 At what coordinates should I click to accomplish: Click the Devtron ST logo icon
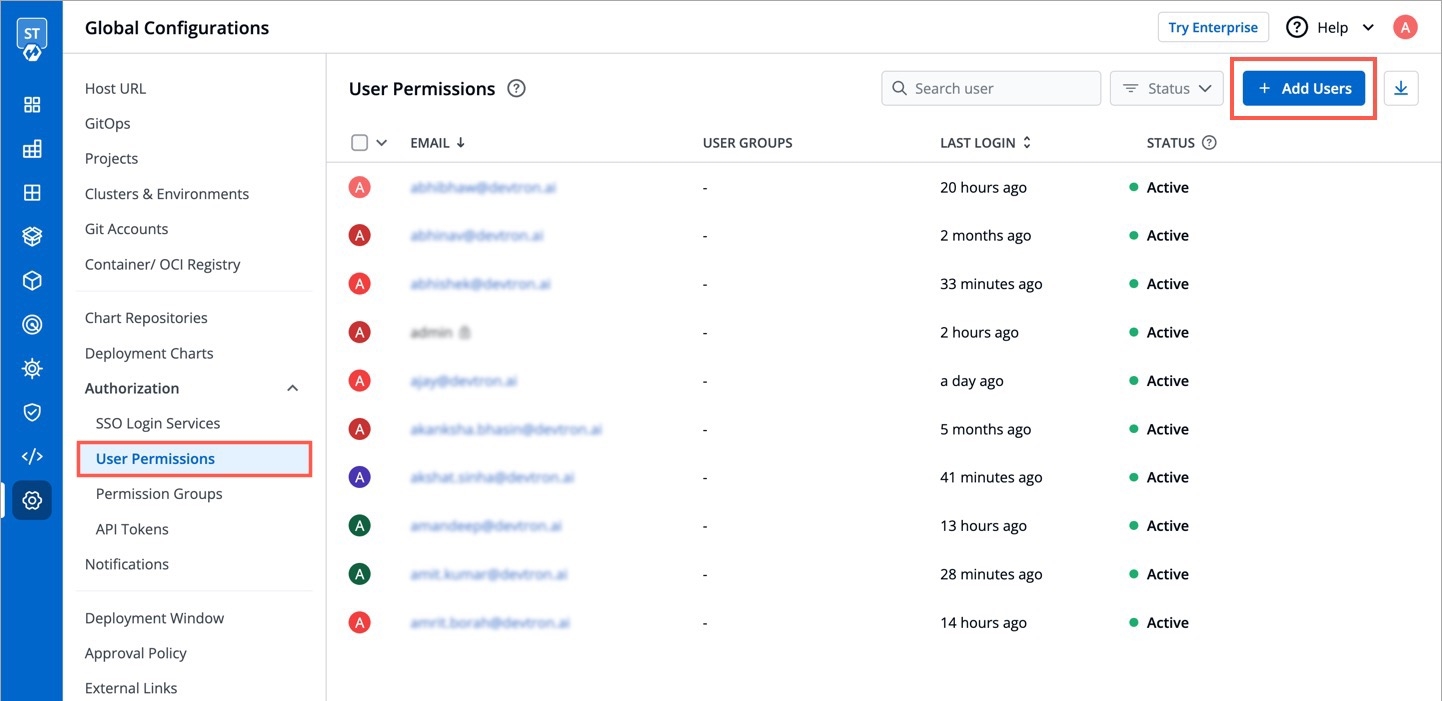pyautogui.click(x=32, y=38)
